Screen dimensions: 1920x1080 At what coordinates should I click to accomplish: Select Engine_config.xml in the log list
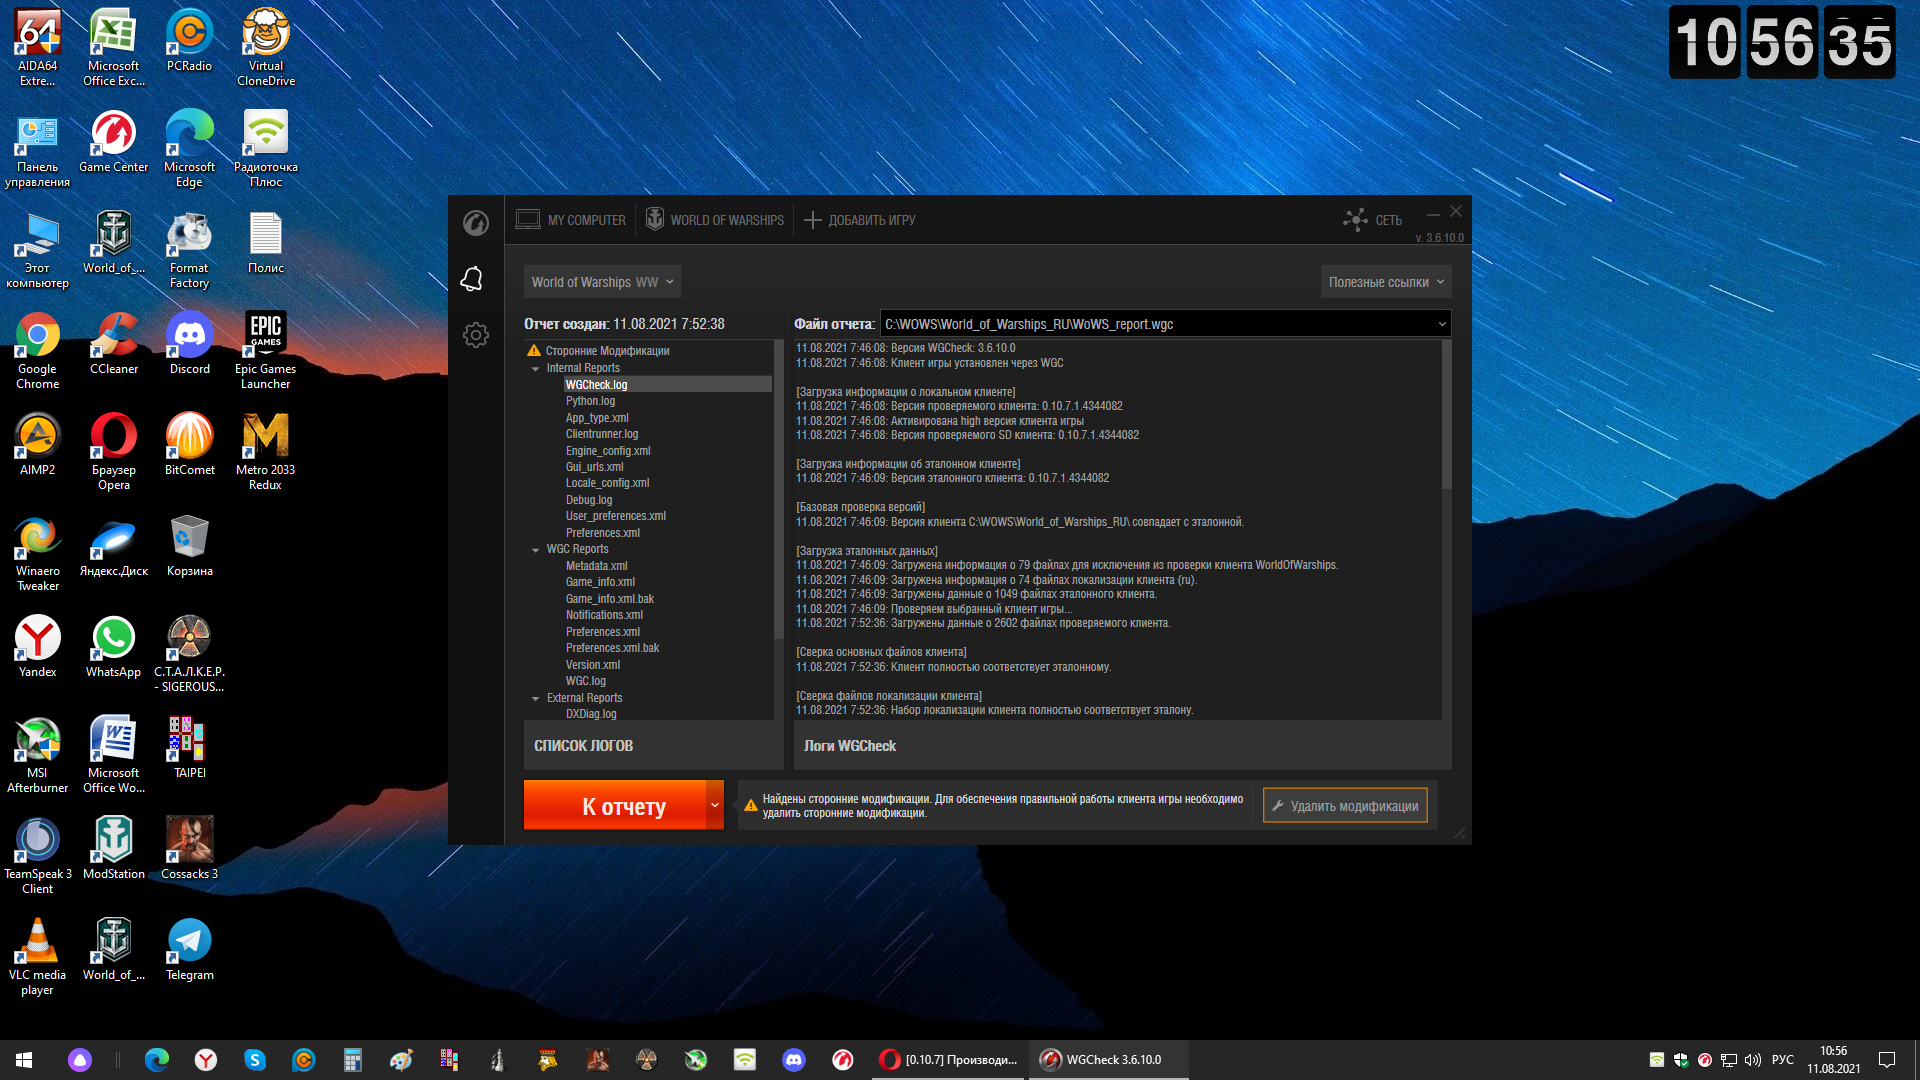[608, 451]
